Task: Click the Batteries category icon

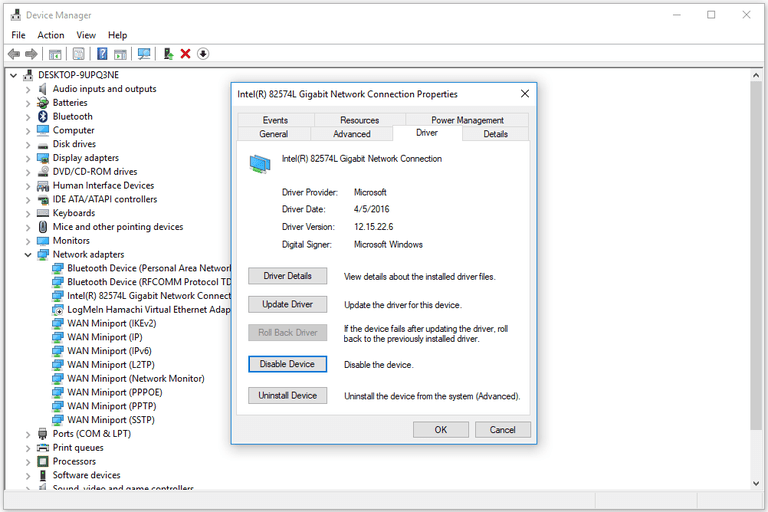Action: tap(43, 103)
